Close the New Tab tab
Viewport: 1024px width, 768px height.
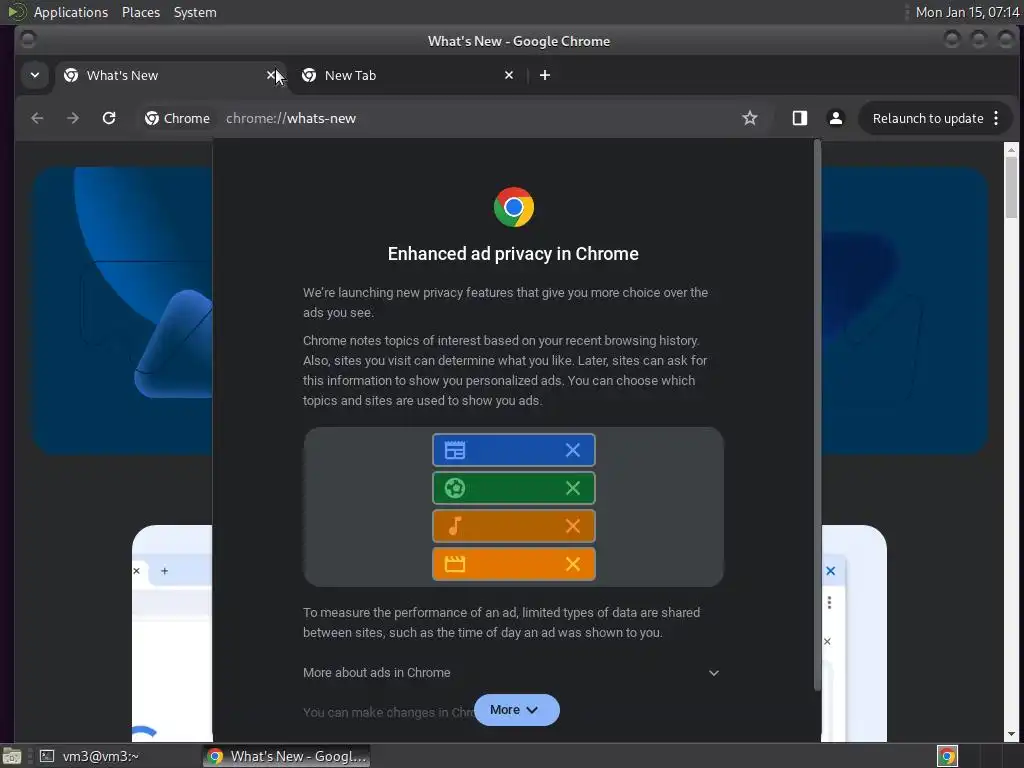509,75
